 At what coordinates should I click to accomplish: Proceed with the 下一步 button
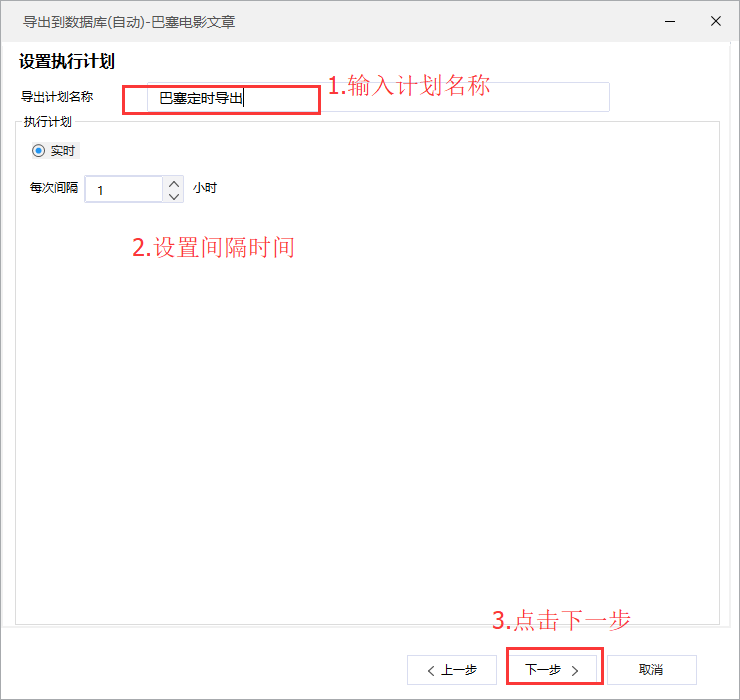click(554, 670)
